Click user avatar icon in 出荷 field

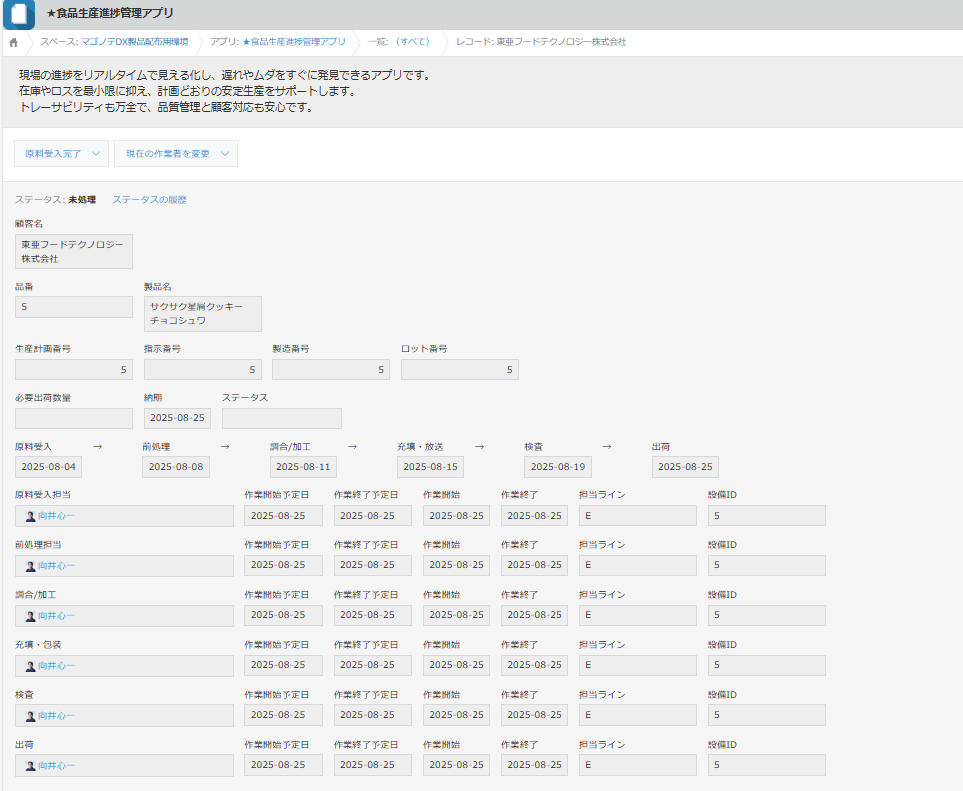click(30, 766)
